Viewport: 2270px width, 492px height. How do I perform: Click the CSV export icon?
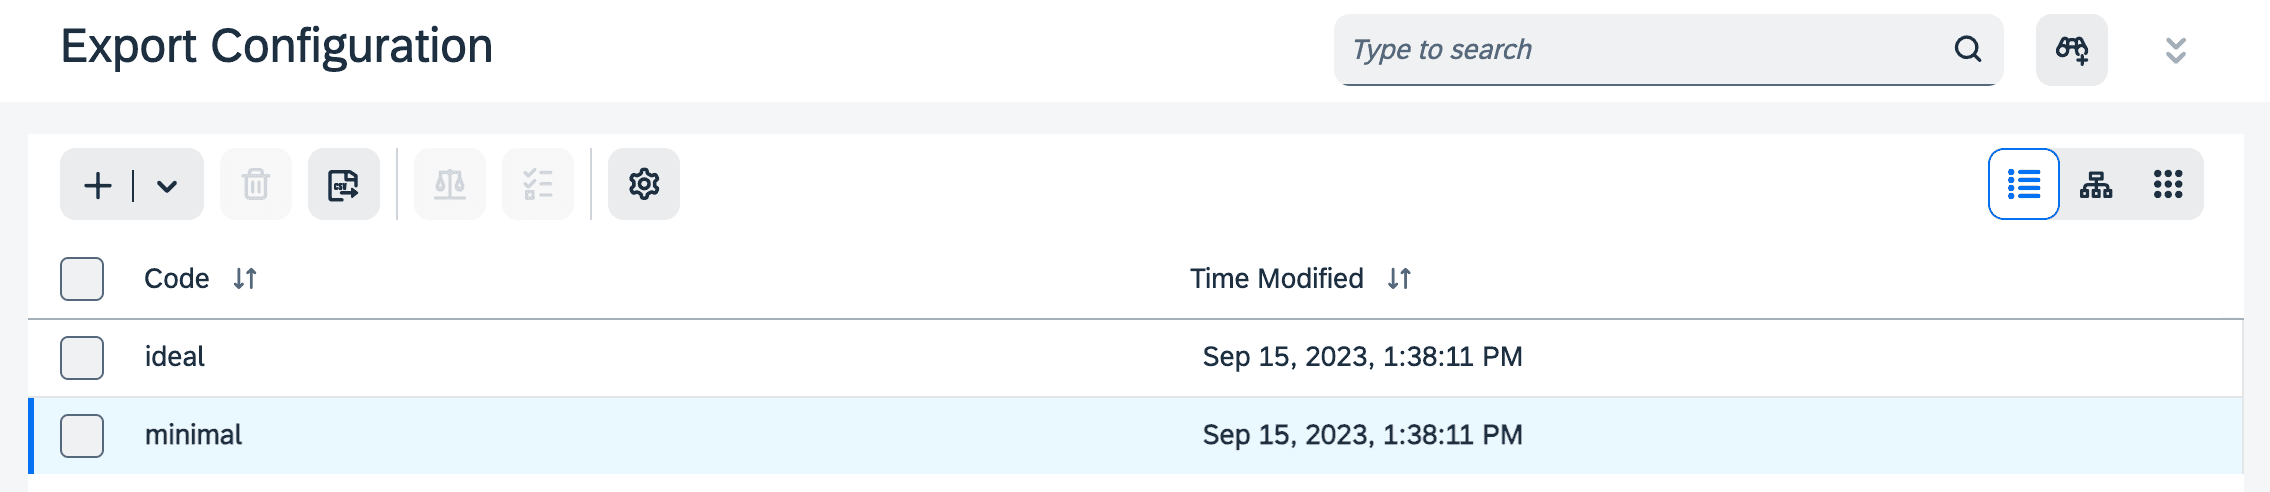click(x=343, y=185)
